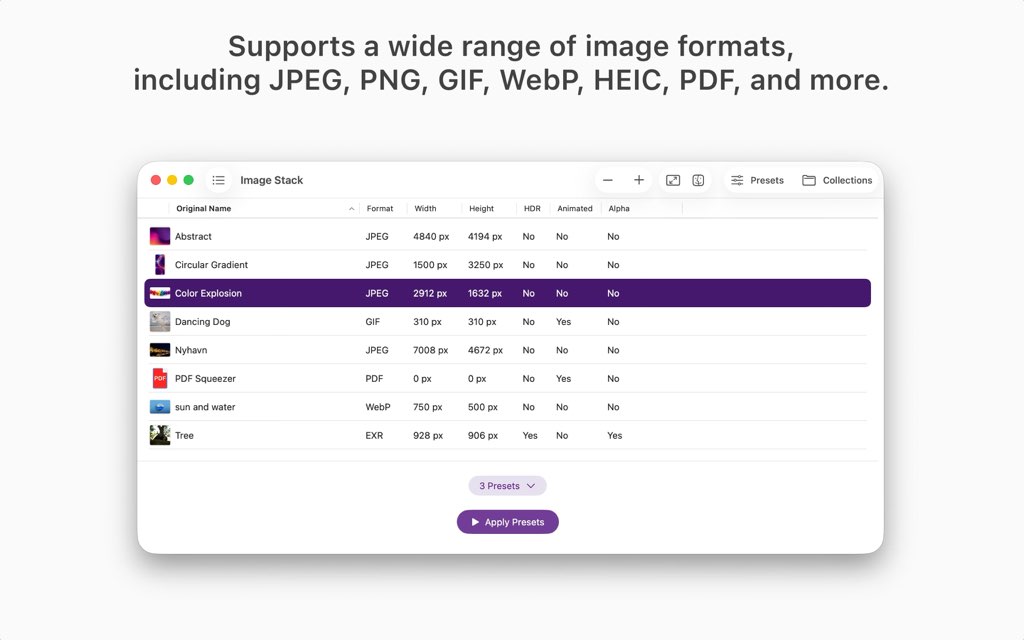Click the zoom out minus icon
The width and height of the screenshot is (1024, 640).
click(608, 180)
